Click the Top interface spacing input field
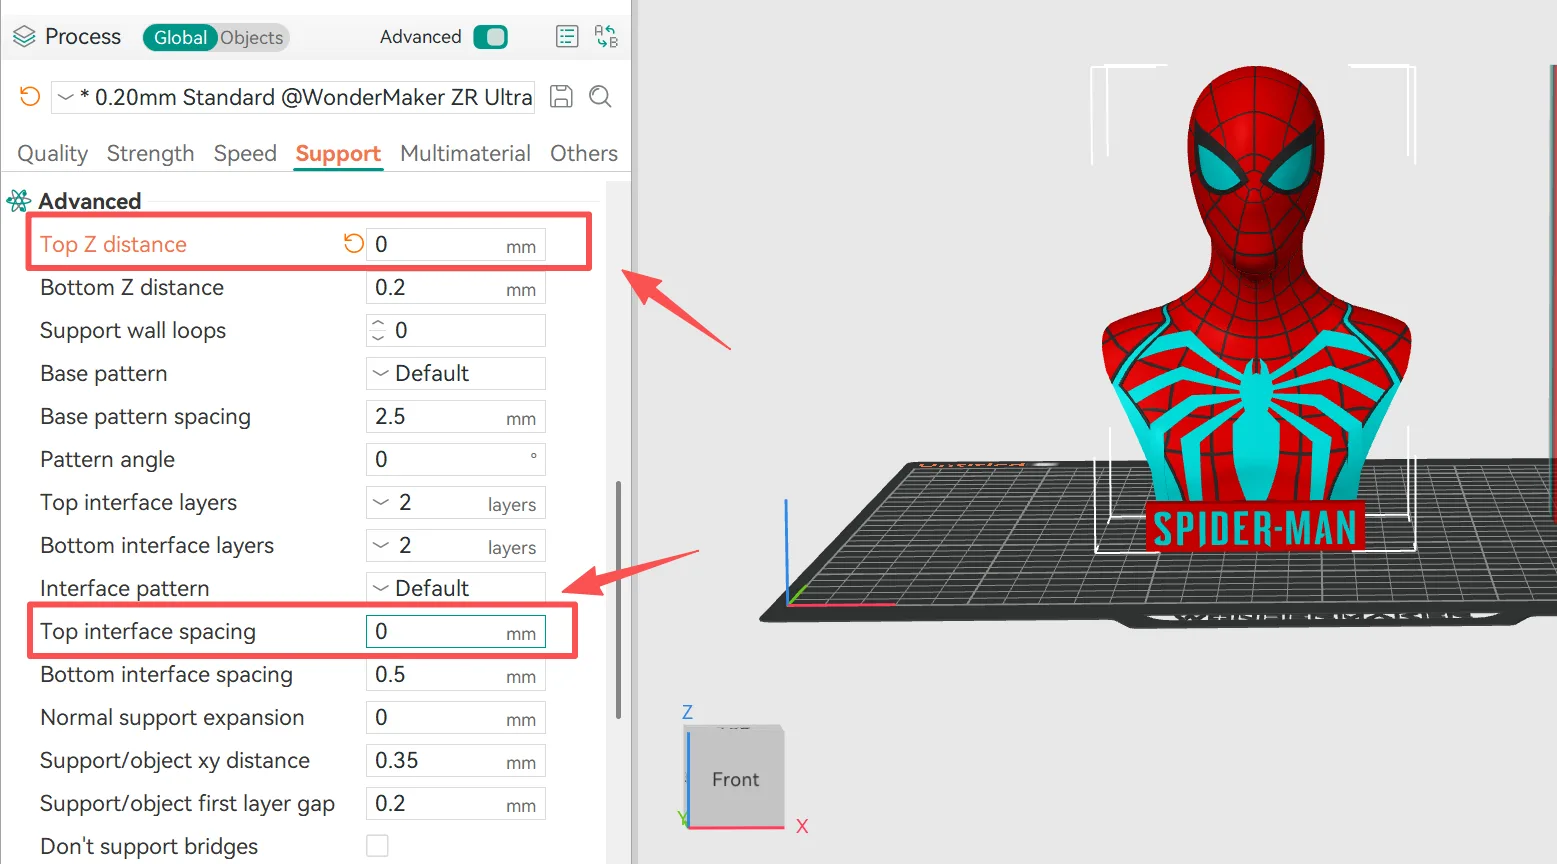 coord(456,631)
